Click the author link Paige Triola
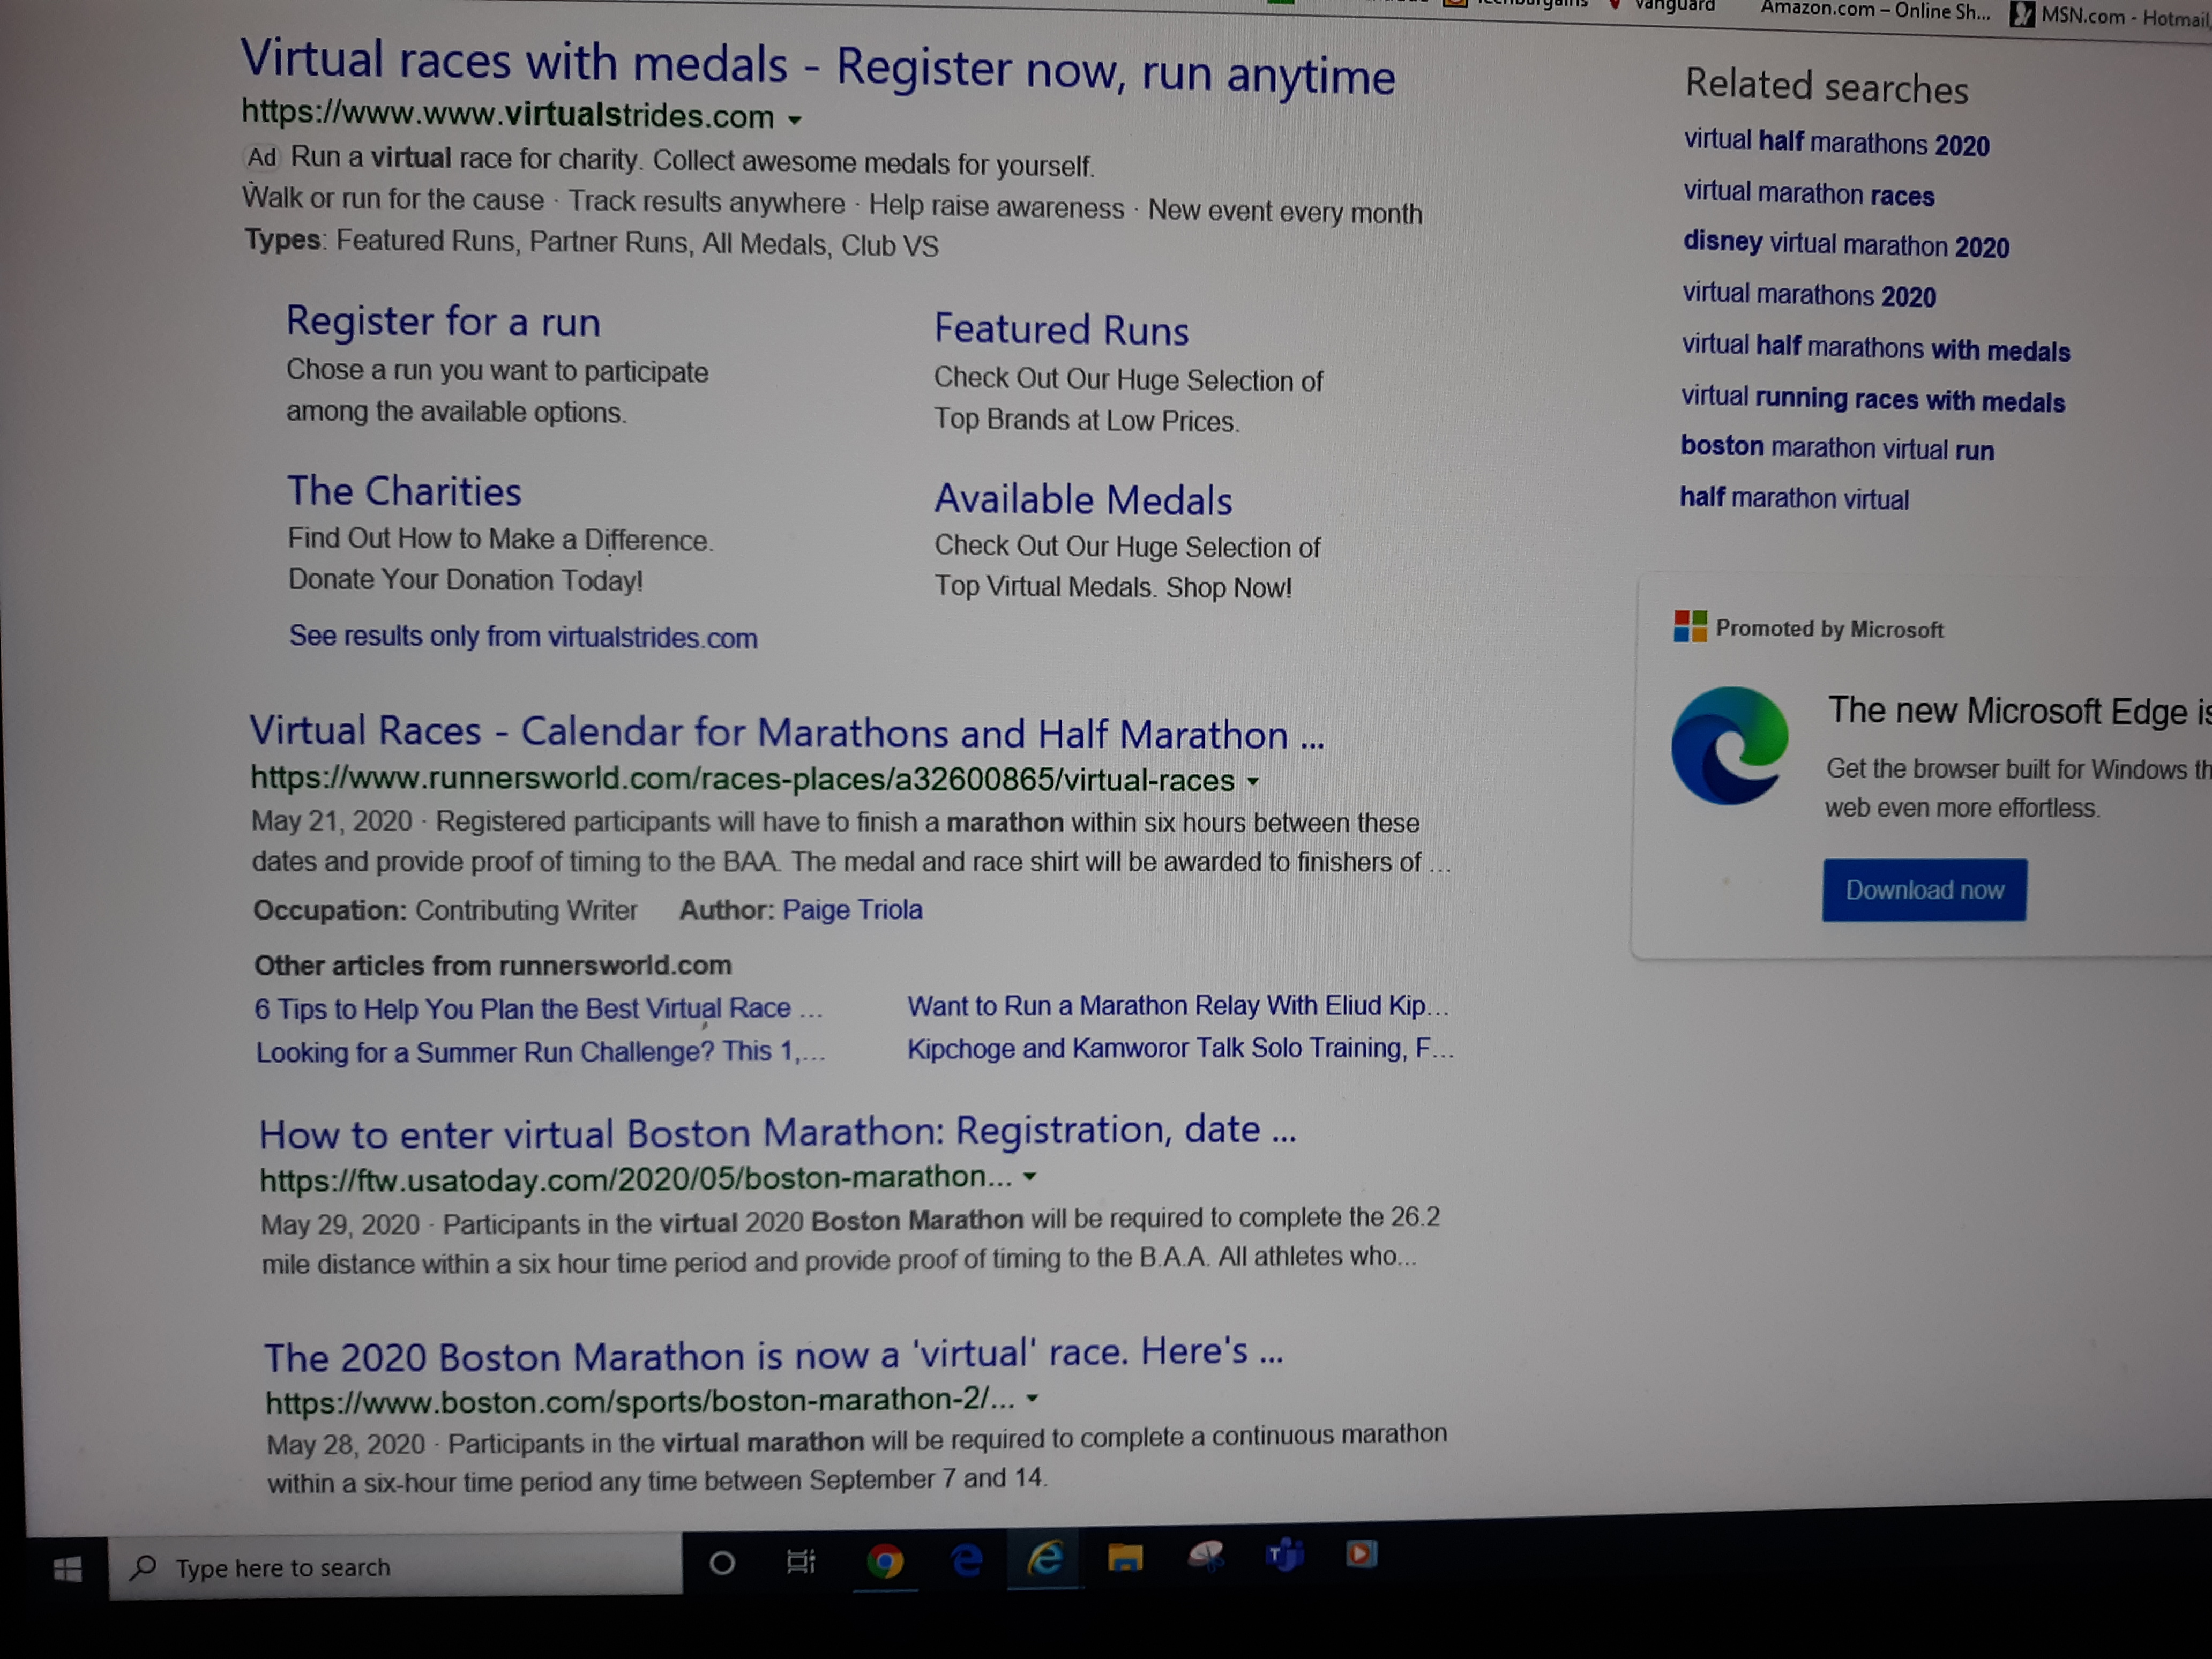The height and width of the screenshot is (1659, 2212). click(x=852, y=910)
